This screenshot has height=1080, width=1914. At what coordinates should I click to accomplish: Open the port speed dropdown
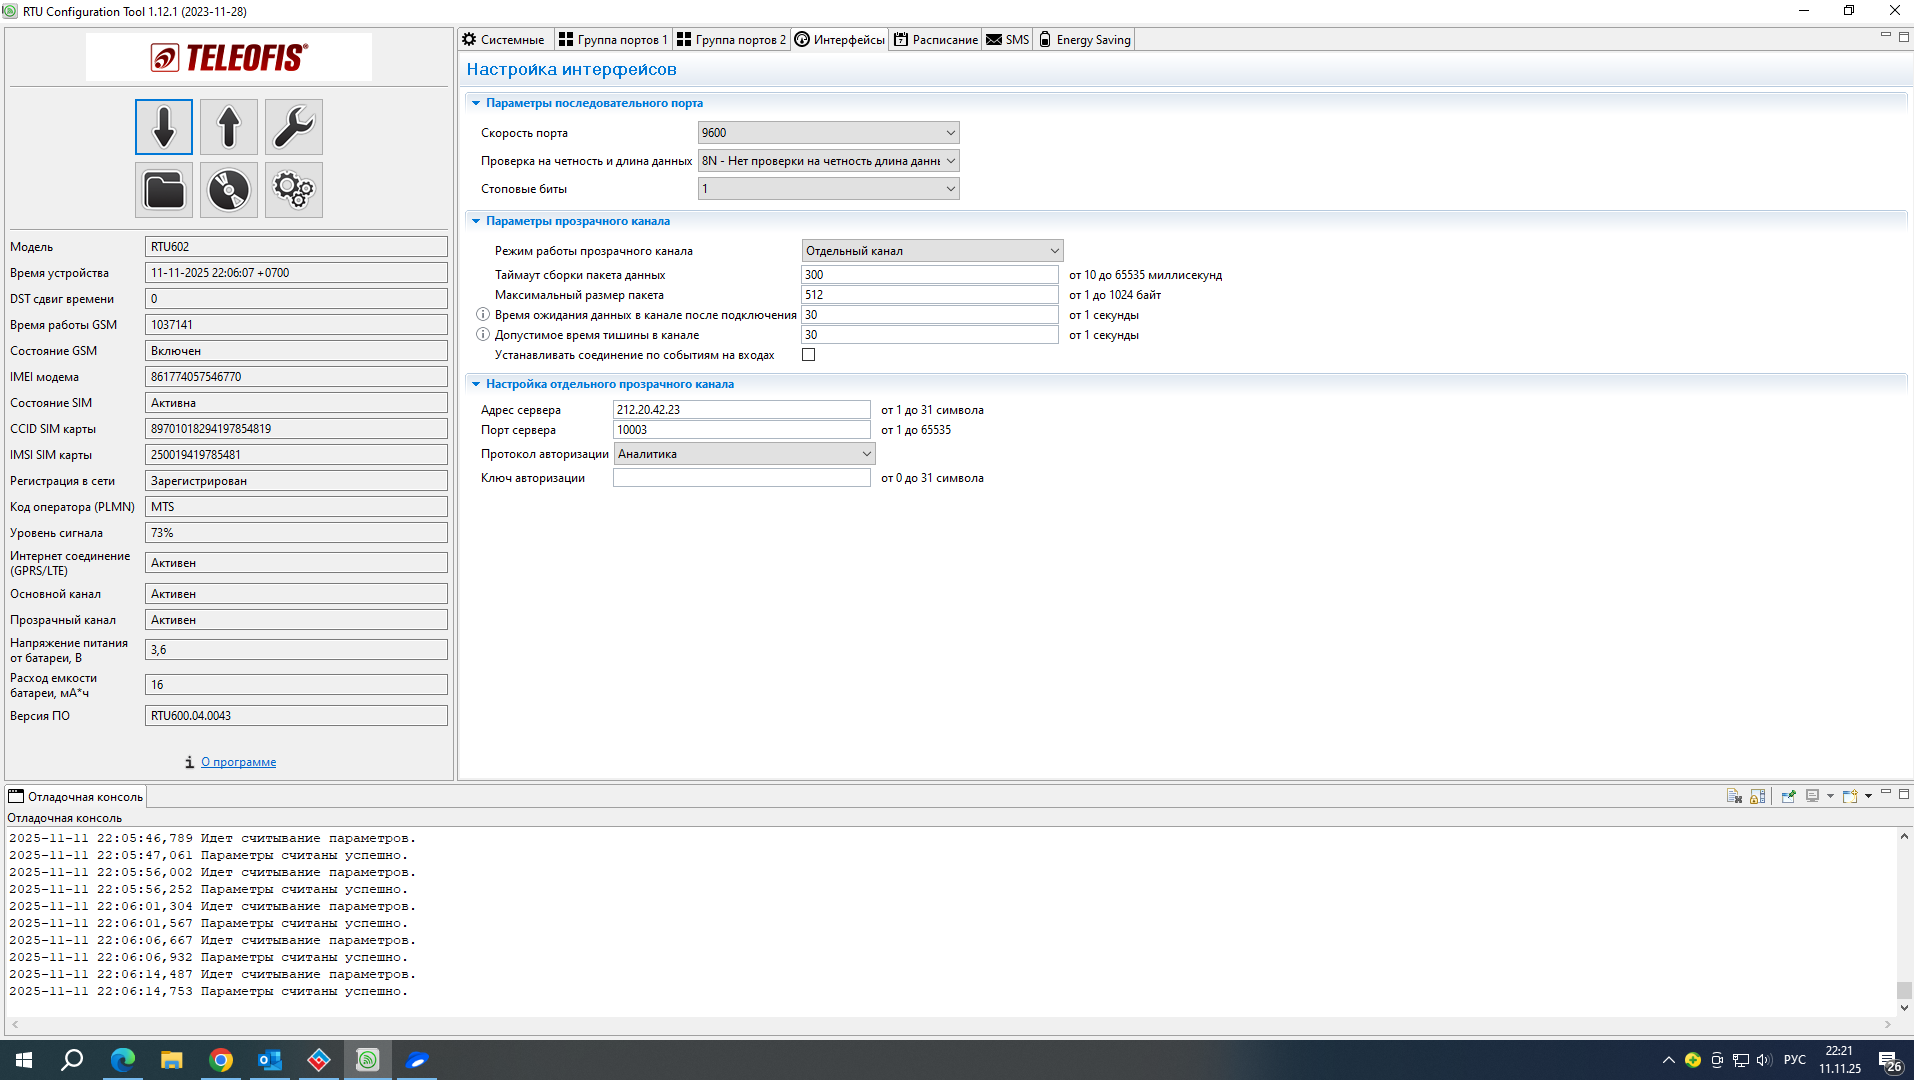point(828,133)
